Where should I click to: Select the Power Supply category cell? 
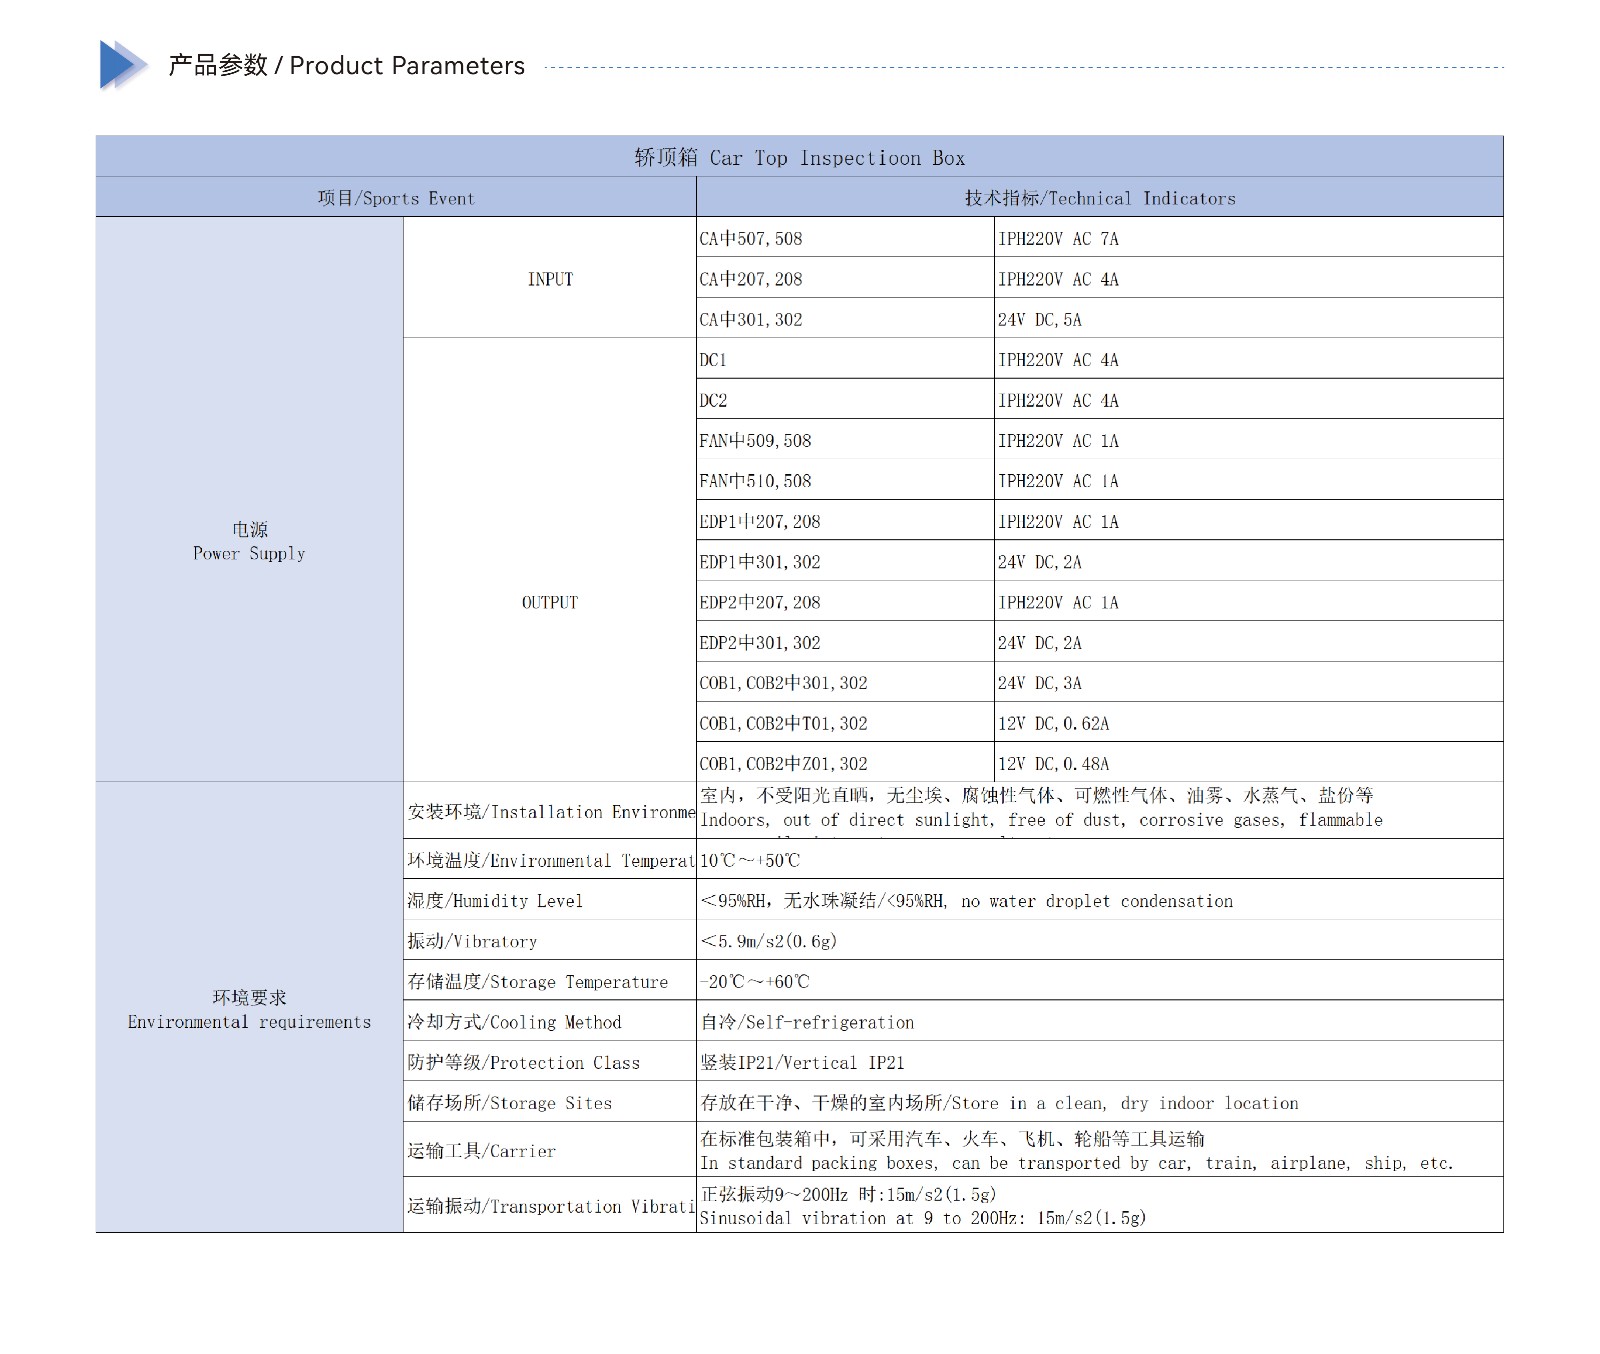click(249, 541)
